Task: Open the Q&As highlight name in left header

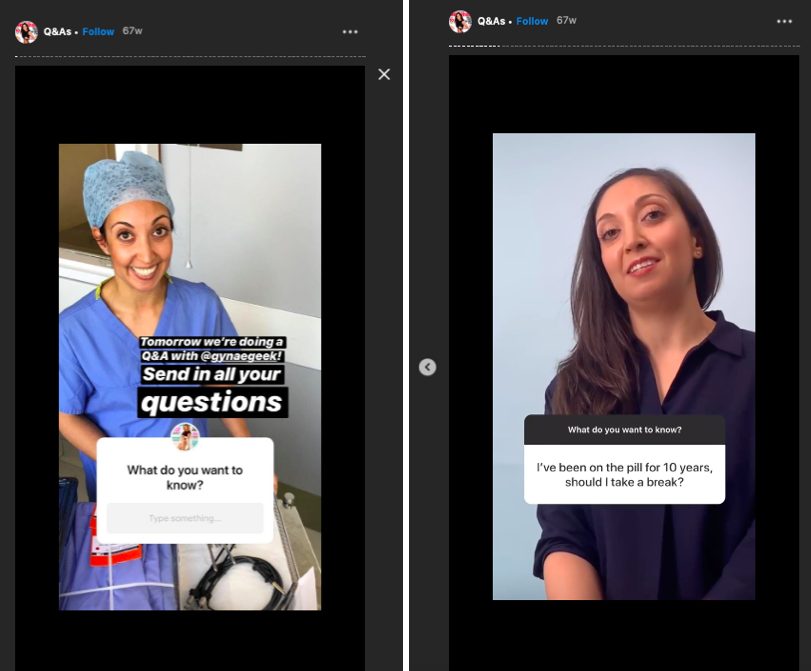Action: click(x=58, y=32)
